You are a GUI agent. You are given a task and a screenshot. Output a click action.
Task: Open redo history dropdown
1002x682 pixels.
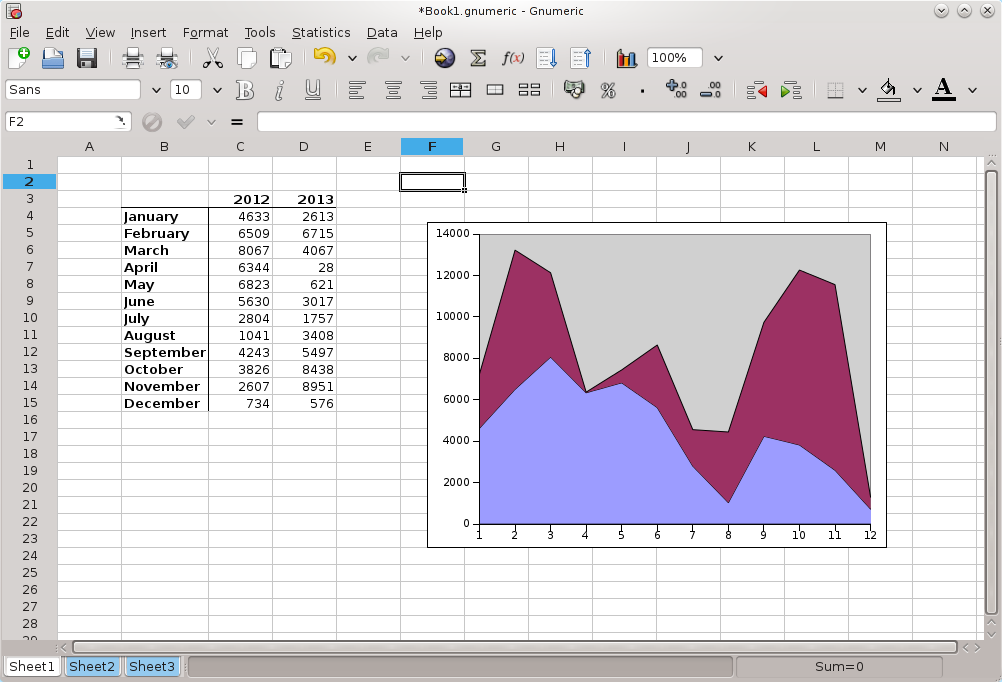point(405,58)
